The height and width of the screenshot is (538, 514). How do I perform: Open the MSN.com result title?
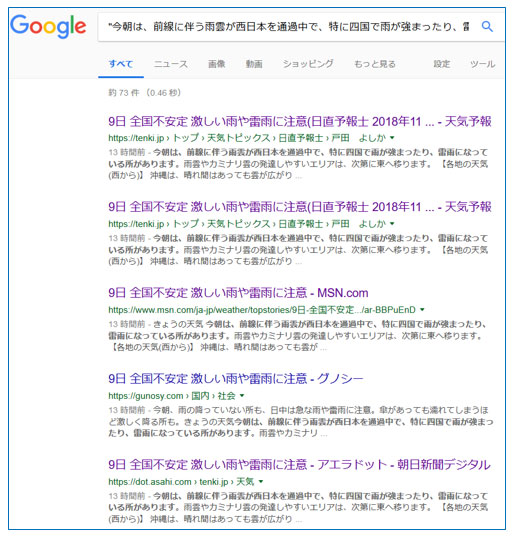click(x=238, y=293)
